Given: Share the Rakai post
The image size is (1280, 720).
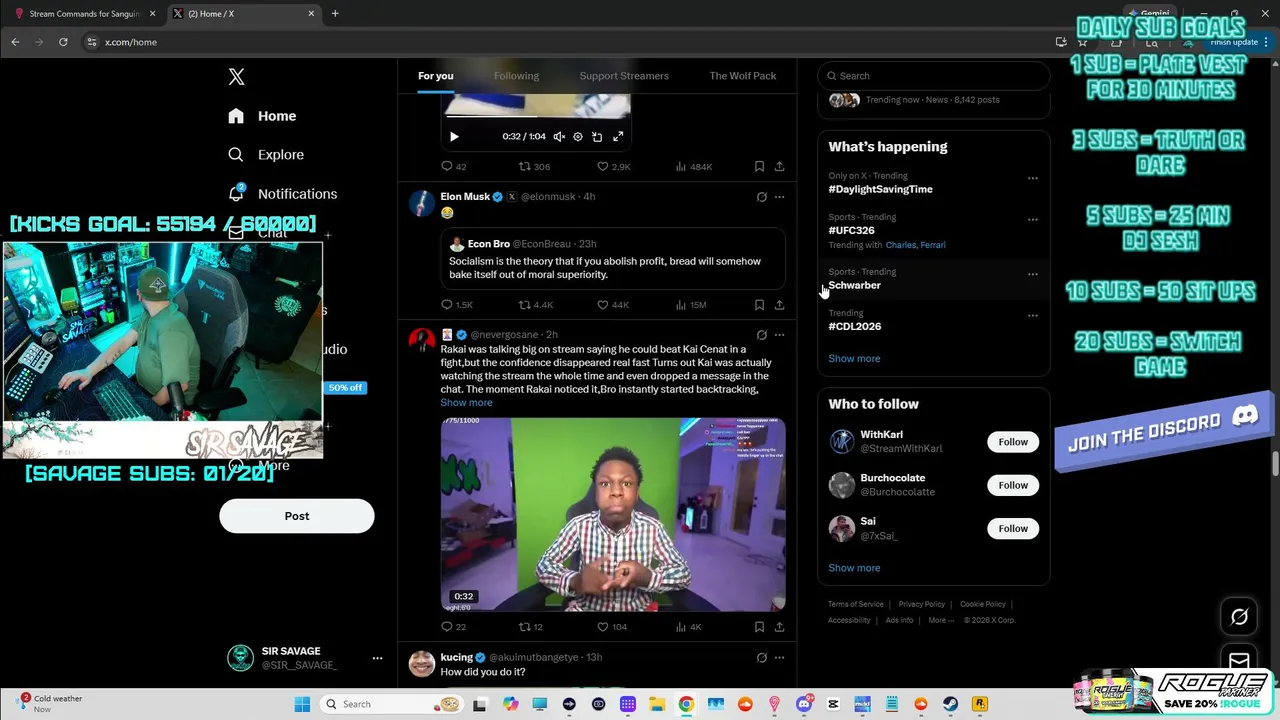Looking at the screenshot, I should tap(779, 627).
